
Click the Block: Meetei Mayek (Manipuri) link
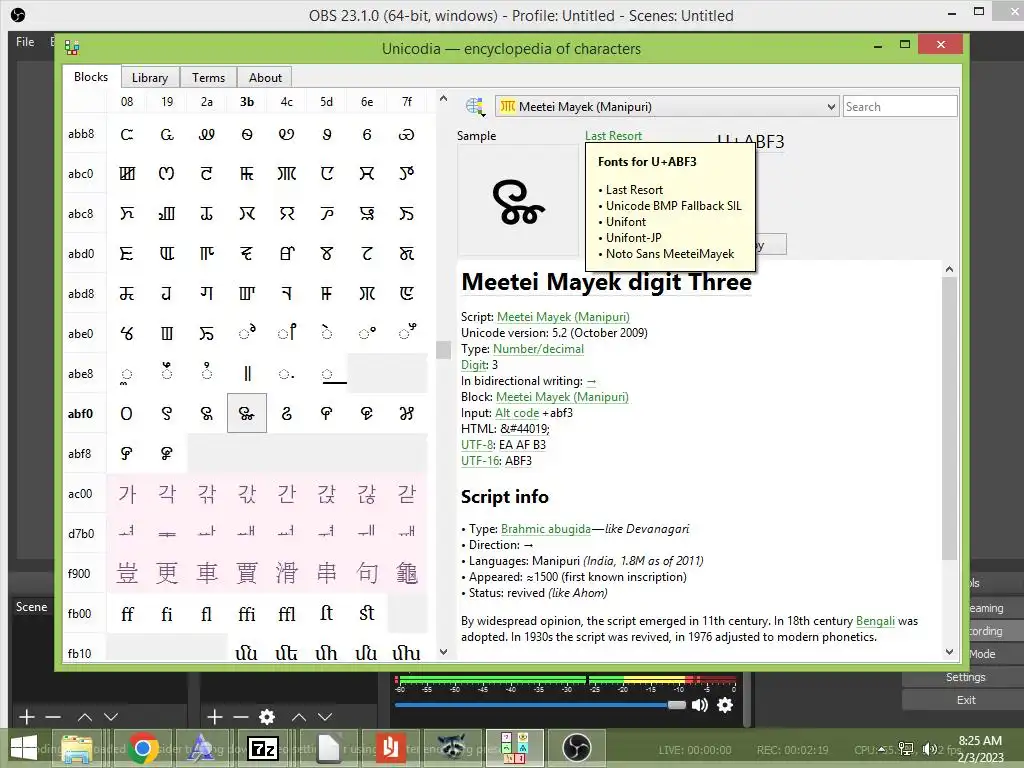[x=562, y=396]
